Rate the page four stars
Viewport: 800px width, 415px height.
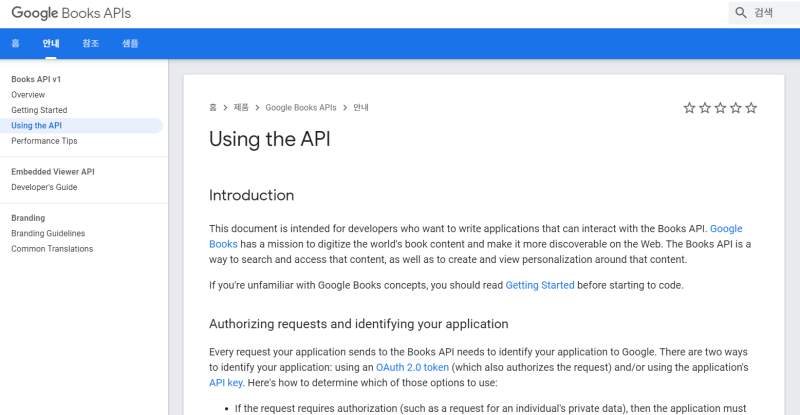pyautogui.click(x=736, y=108)
